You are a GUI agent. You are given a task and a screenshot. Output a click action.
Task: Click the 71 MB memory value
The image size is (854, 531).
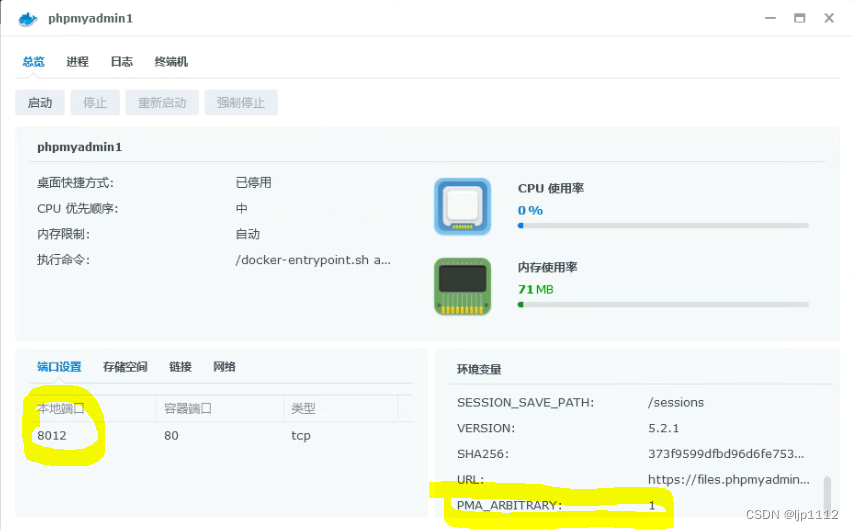(535, 289)
